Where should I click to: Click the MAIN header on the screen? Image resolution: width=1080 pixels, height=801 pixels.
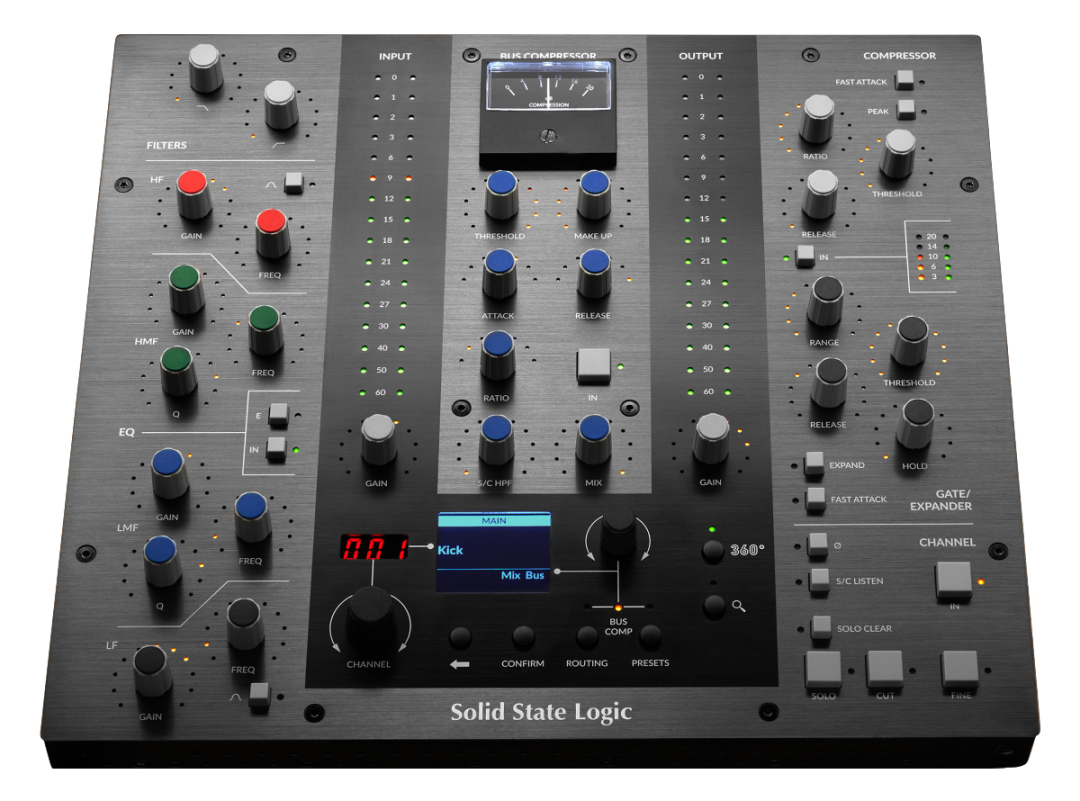tap(494, 520)
